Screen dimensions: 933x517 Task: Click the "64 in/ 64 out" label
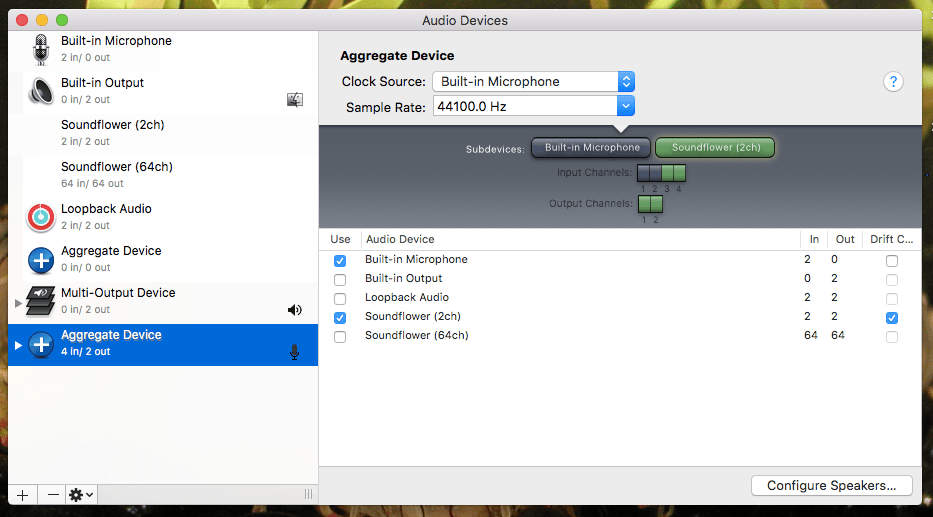click(92, 183)
